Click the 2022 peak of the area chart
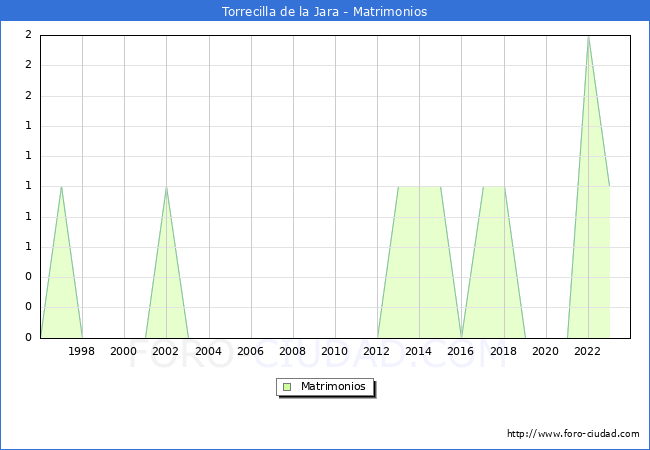The width and height of the screenshot is (650, 450). point(588,37)
